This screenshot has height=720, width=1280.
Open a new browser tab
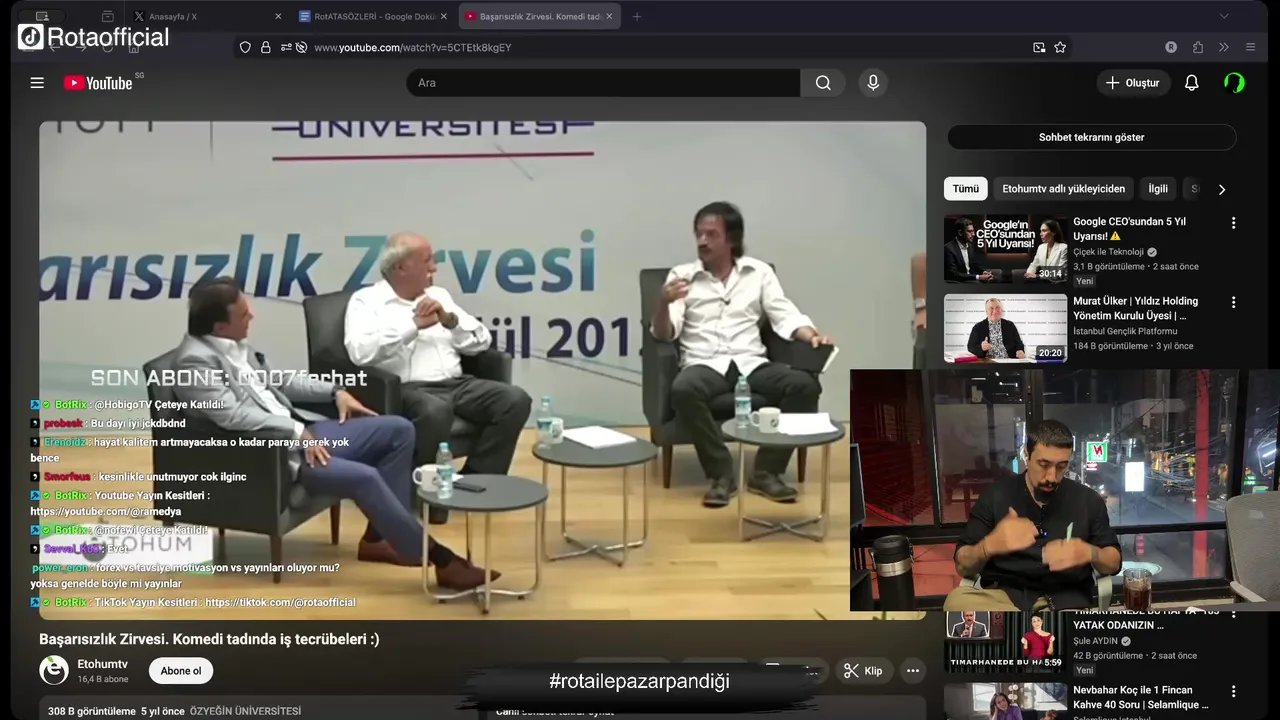pos(637,16)
